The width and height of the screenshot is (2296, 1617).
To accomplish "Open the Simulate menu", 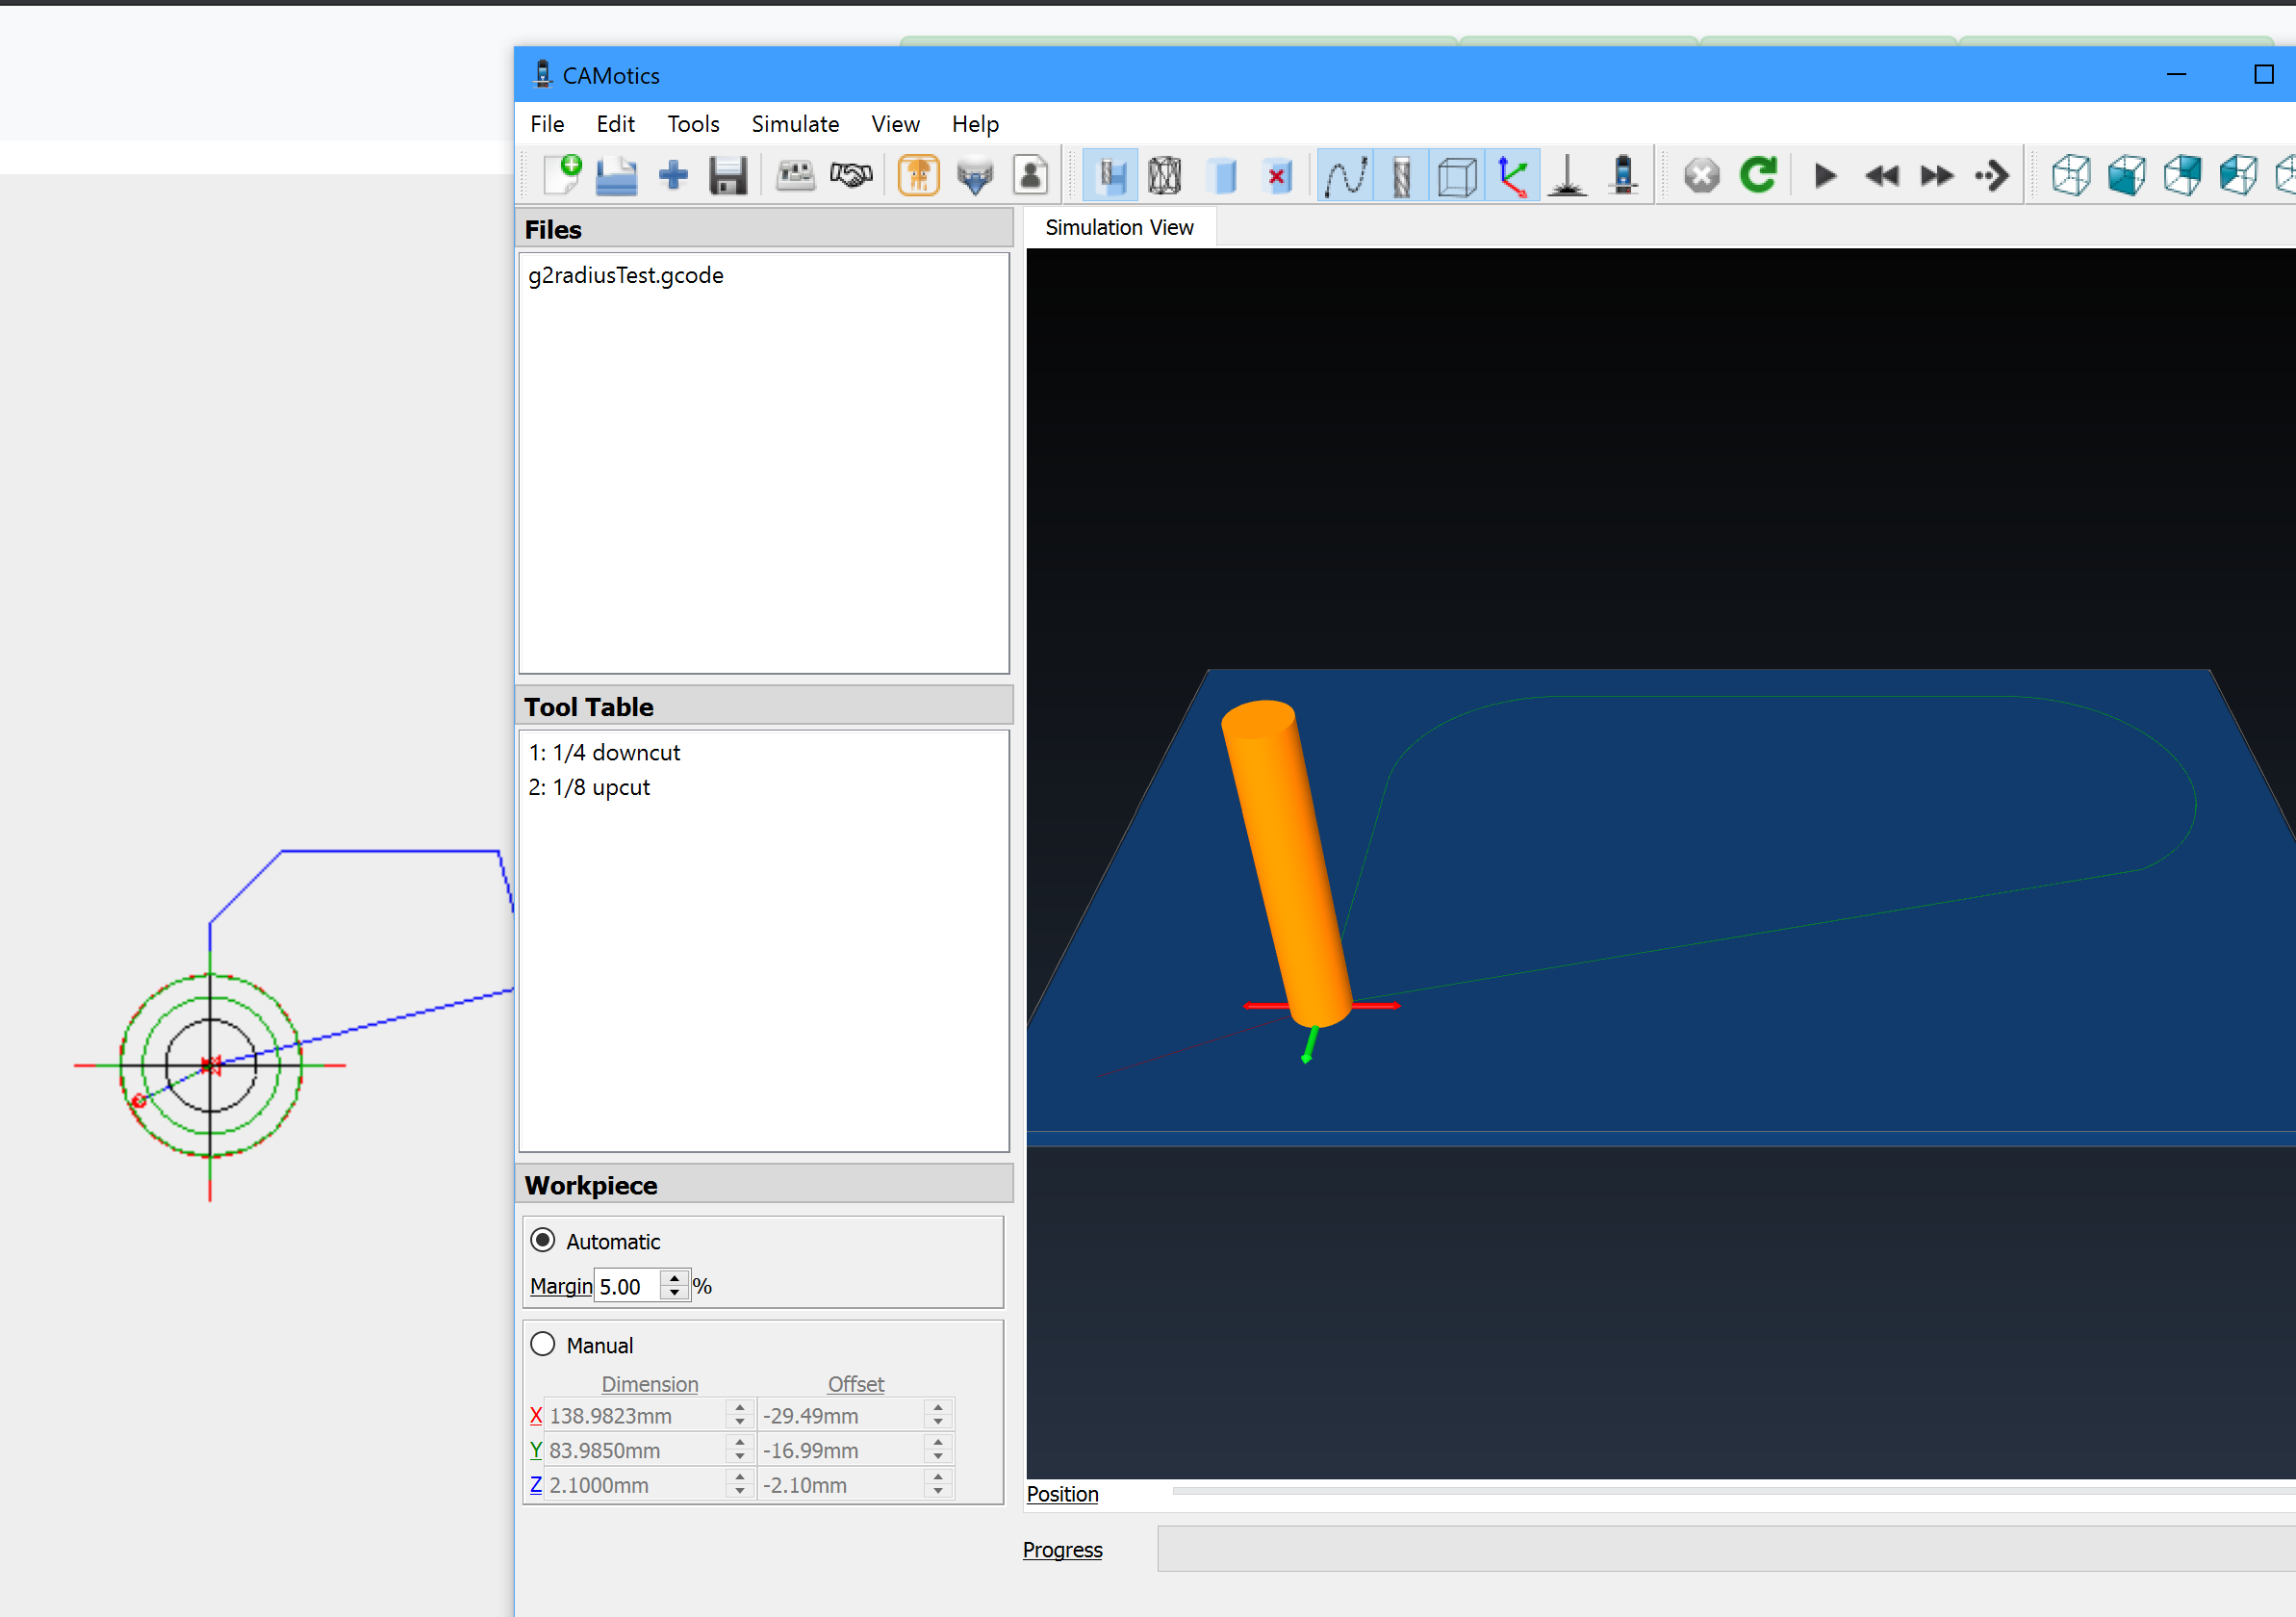I will (795, 124).
